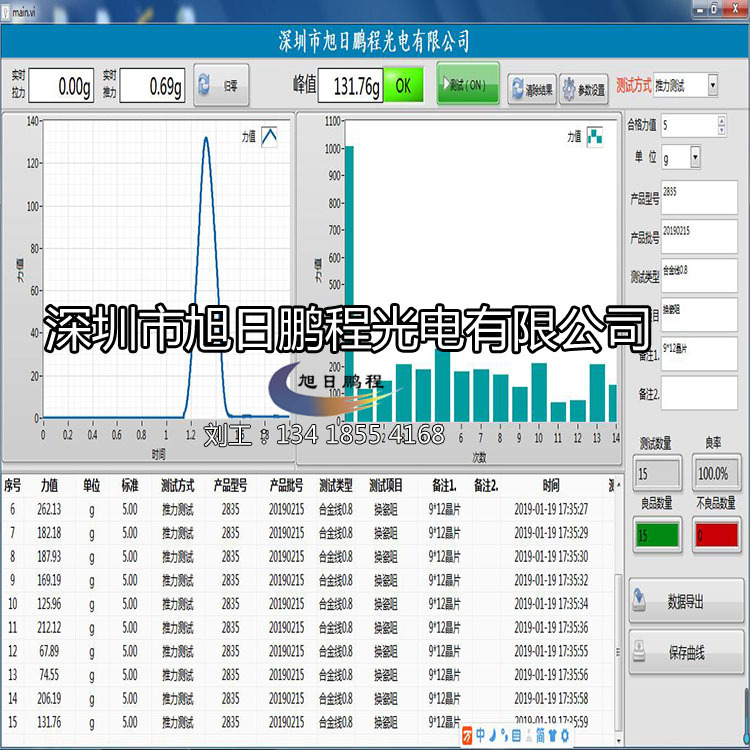750x750 pixels.
Task: Click the table's vertical scrollbar thumb
Action: [x=618, y=653]
